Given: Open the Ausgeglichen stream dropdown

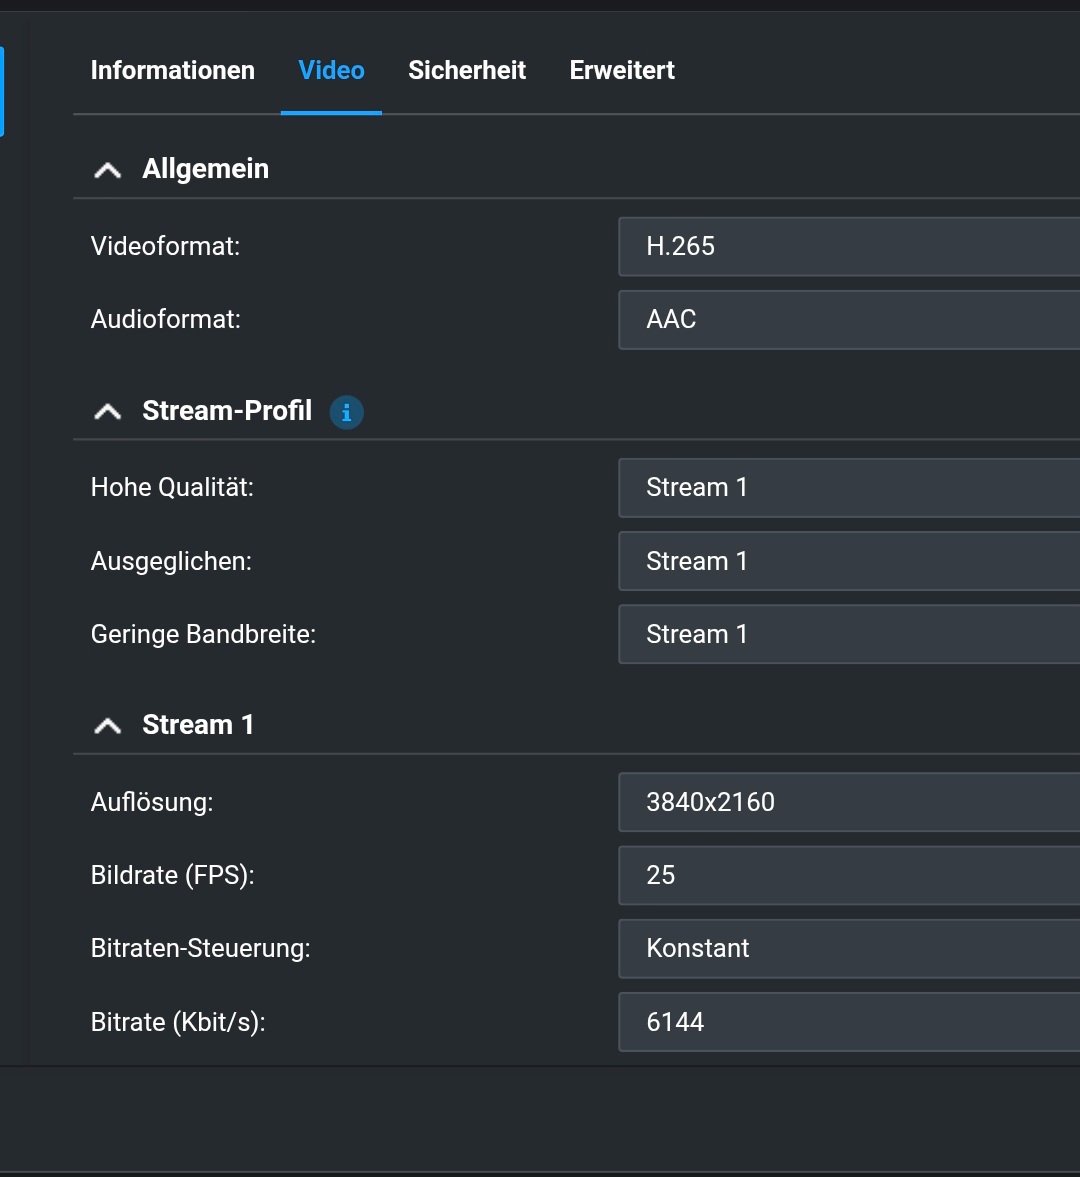Looking at the screenshot, I should click(x=849, y=561).
